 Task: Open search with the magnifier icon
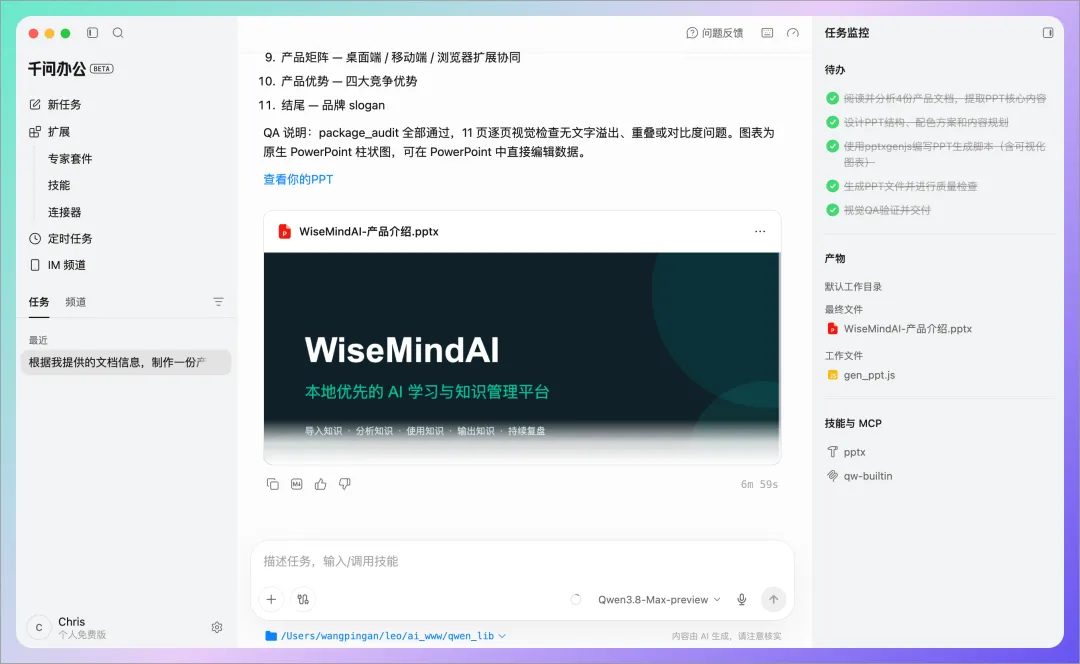click(x=118, y=32)
